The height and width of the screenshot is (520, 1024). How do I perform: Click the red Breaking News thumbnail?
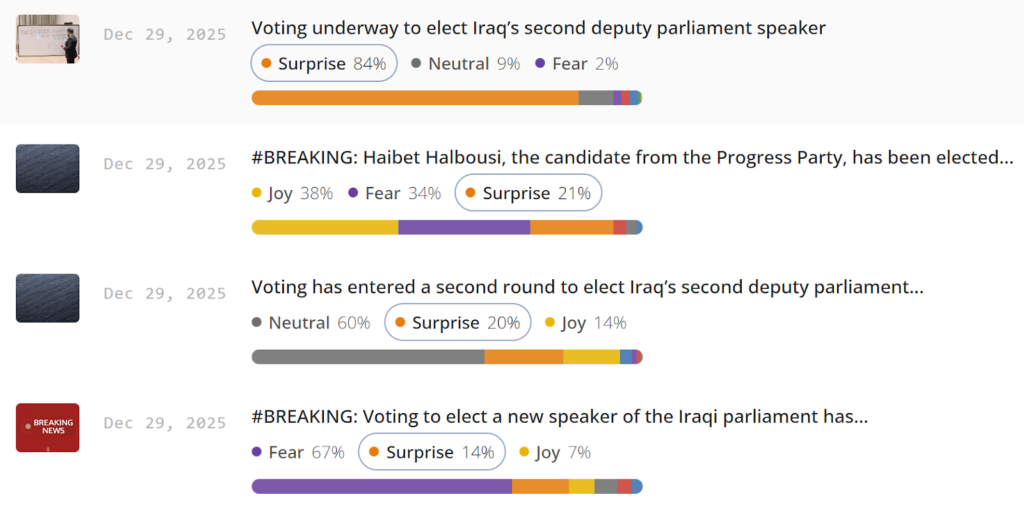[x=47, y=428]
